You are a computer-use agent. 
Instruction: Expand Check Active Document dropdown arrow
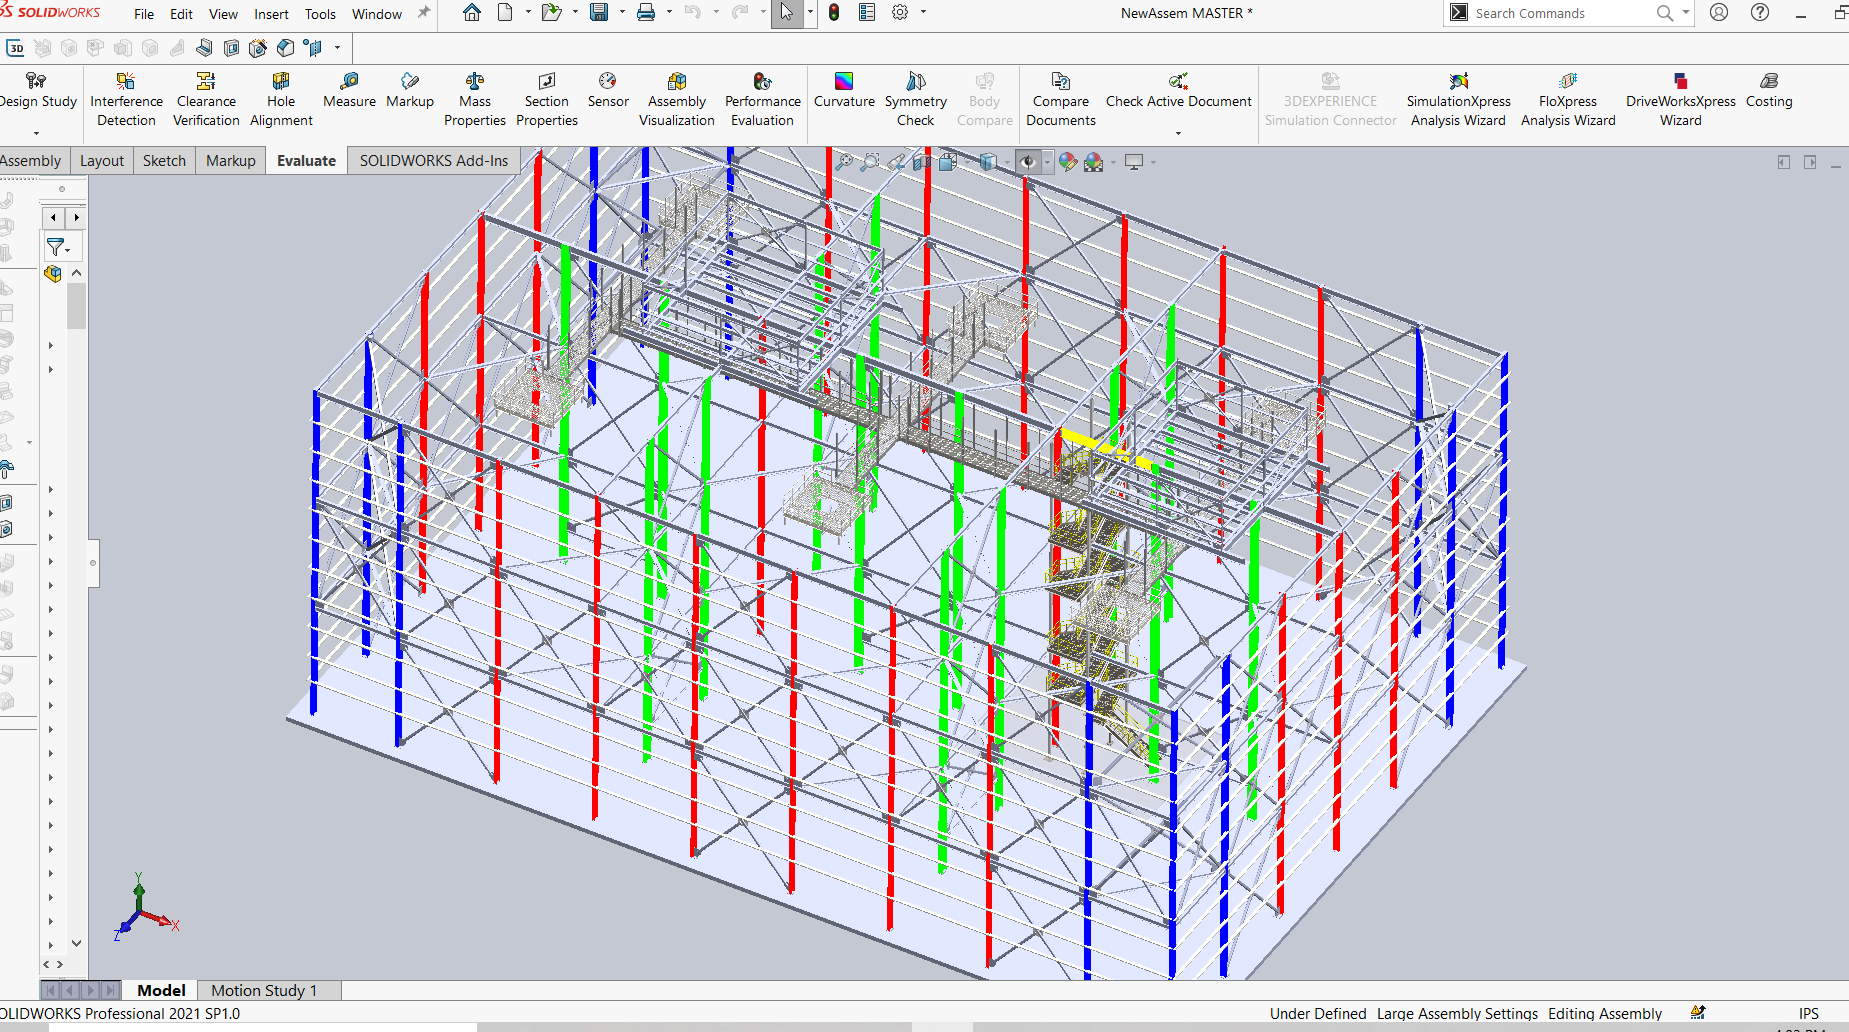[x=1178, y=133]
